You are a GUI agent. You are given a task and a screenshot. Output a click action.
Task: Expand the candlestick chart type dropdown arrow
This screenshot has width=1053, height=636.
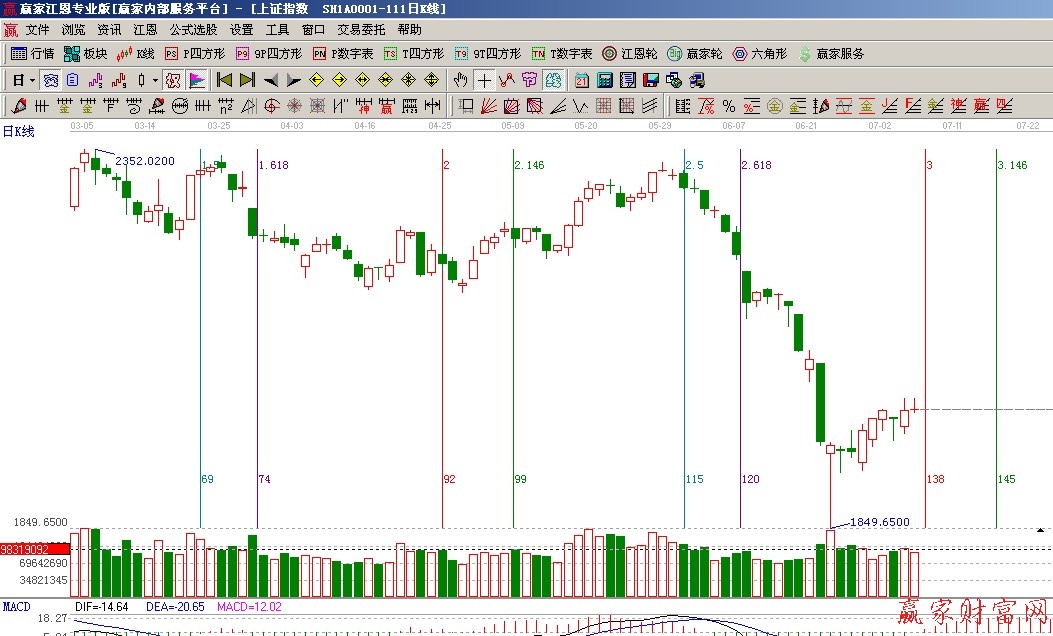[155, 80]
